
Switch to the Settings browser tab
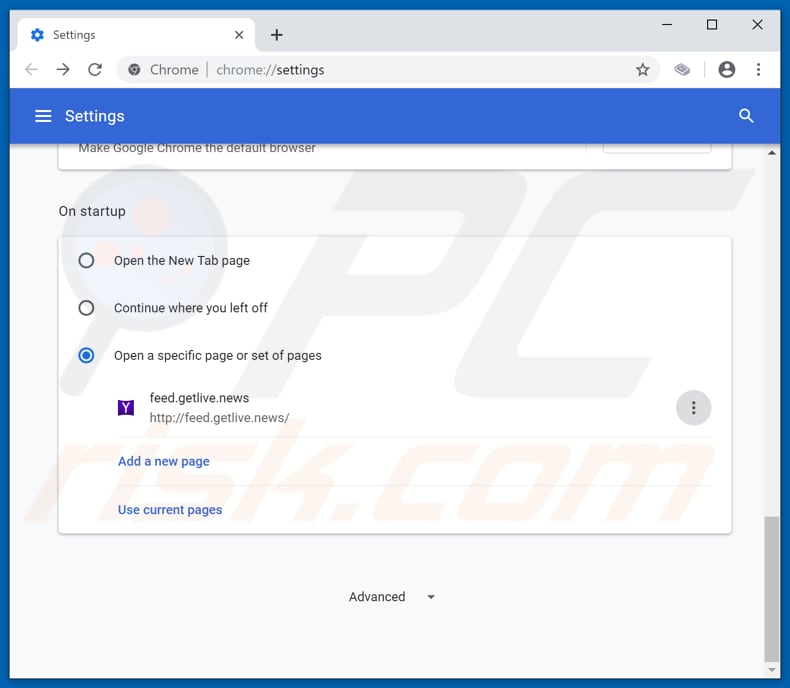[136, 35]
